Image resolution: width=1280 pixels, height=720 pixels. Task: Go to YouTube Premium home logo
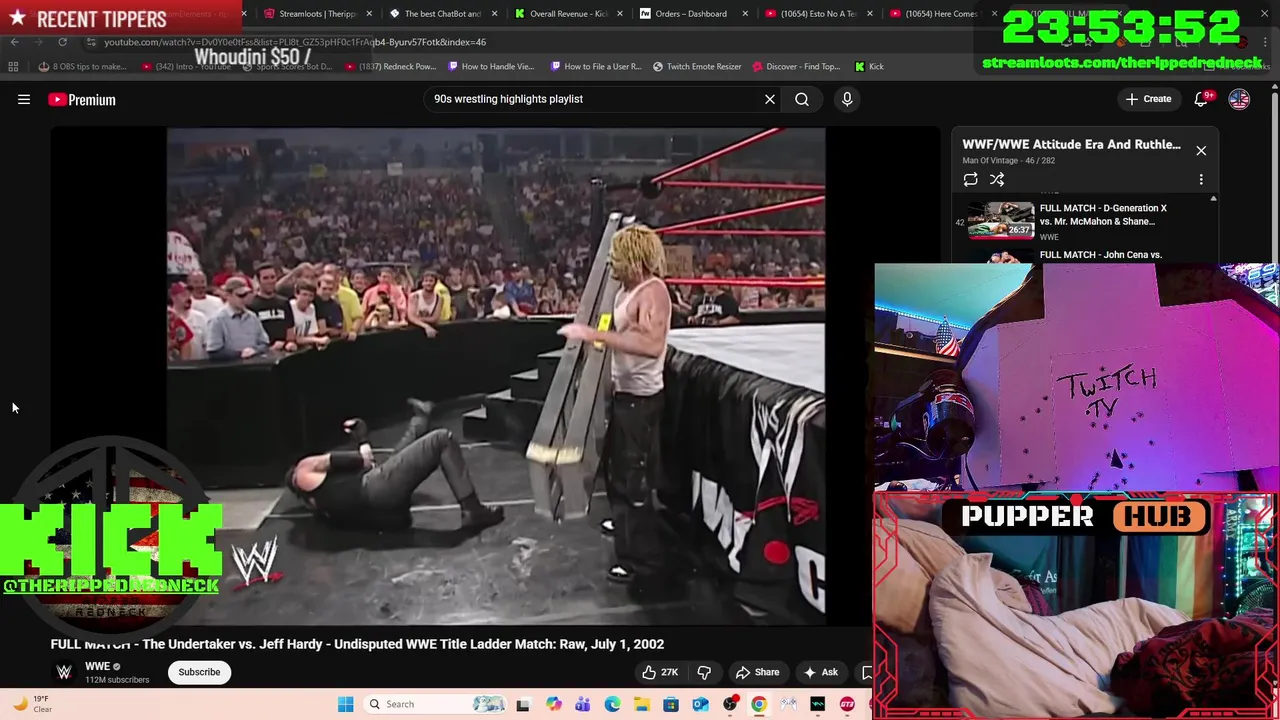[82, 99]
